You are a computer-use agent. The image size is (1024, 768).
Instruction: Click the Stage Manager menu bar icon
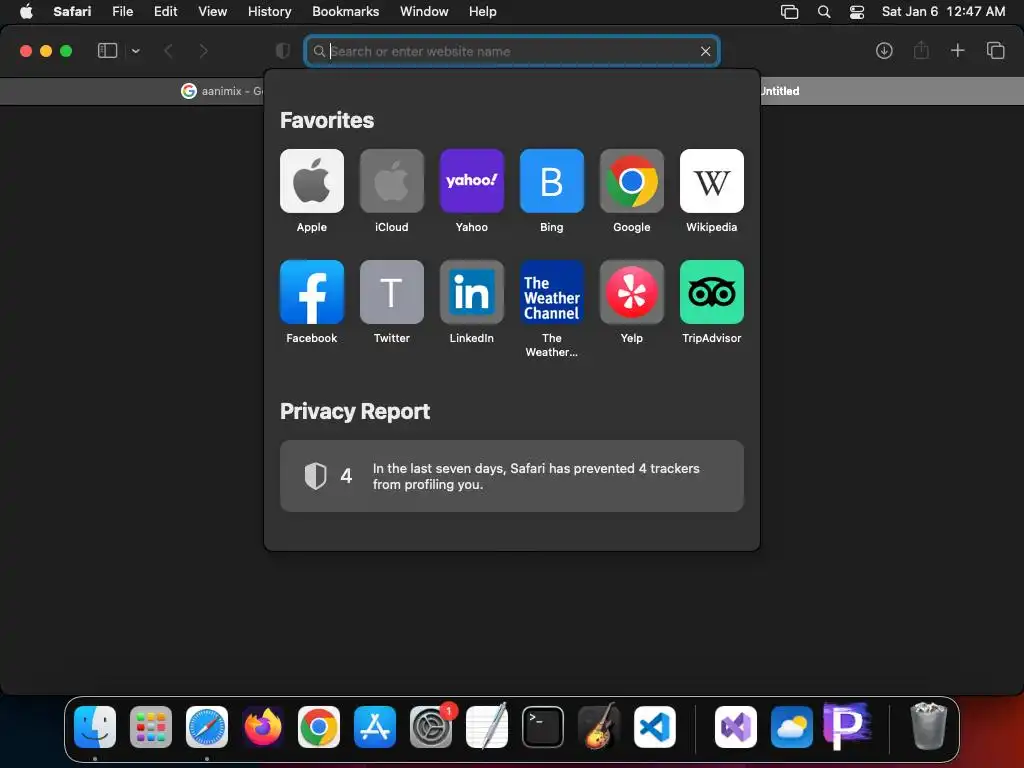tap(790, 12)
